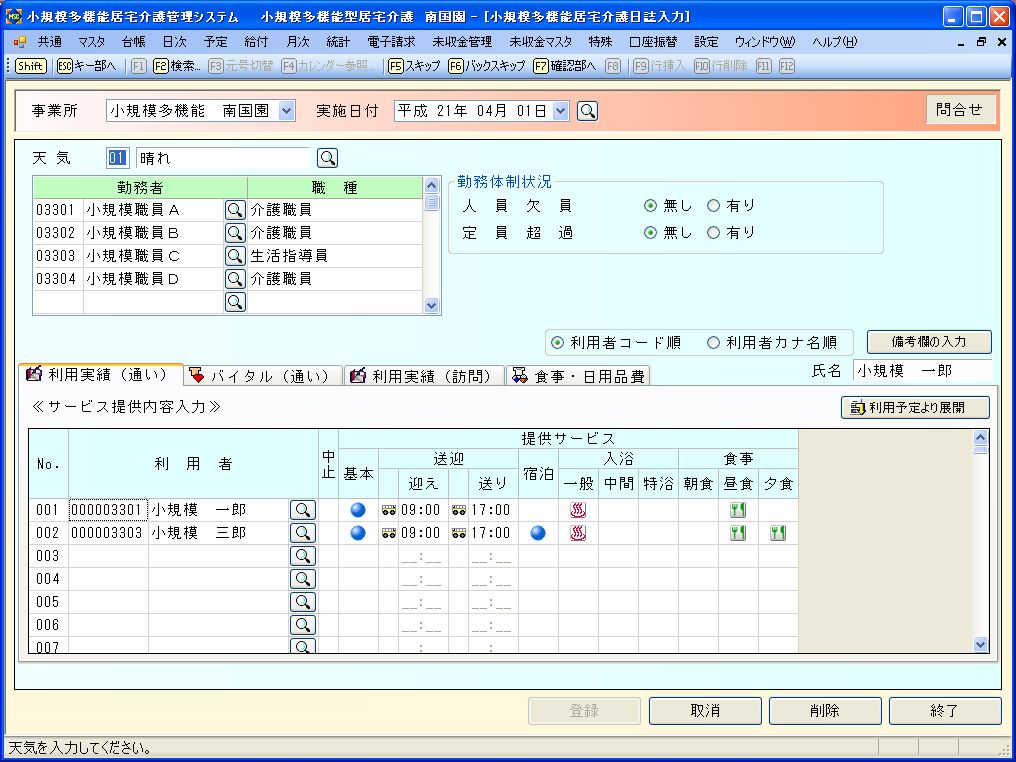This screenshot has width=1016, height=762.
Task: Click the lookup icon for staff 小規模職員A
Action: click(x=235, y=210)
